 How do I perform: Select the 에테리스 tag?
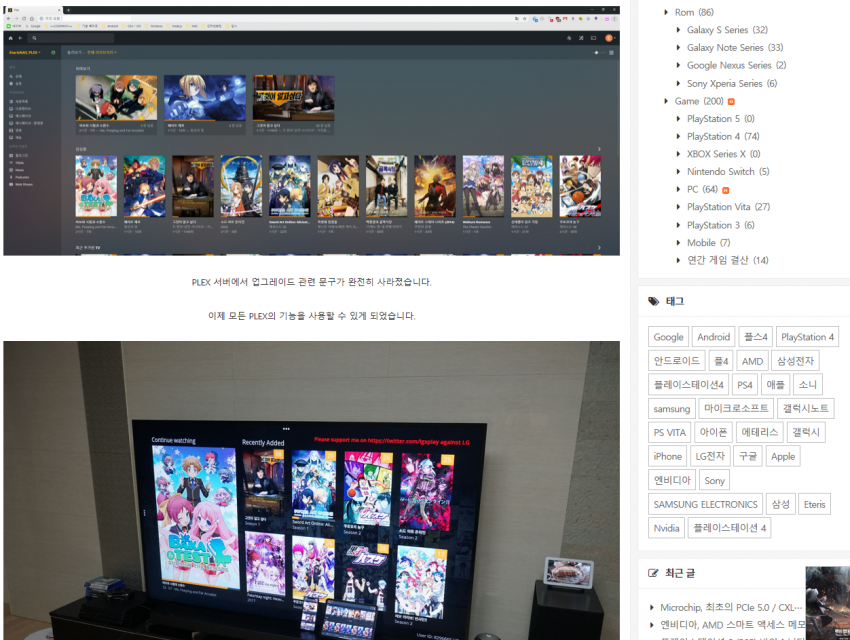coord(759,432)
